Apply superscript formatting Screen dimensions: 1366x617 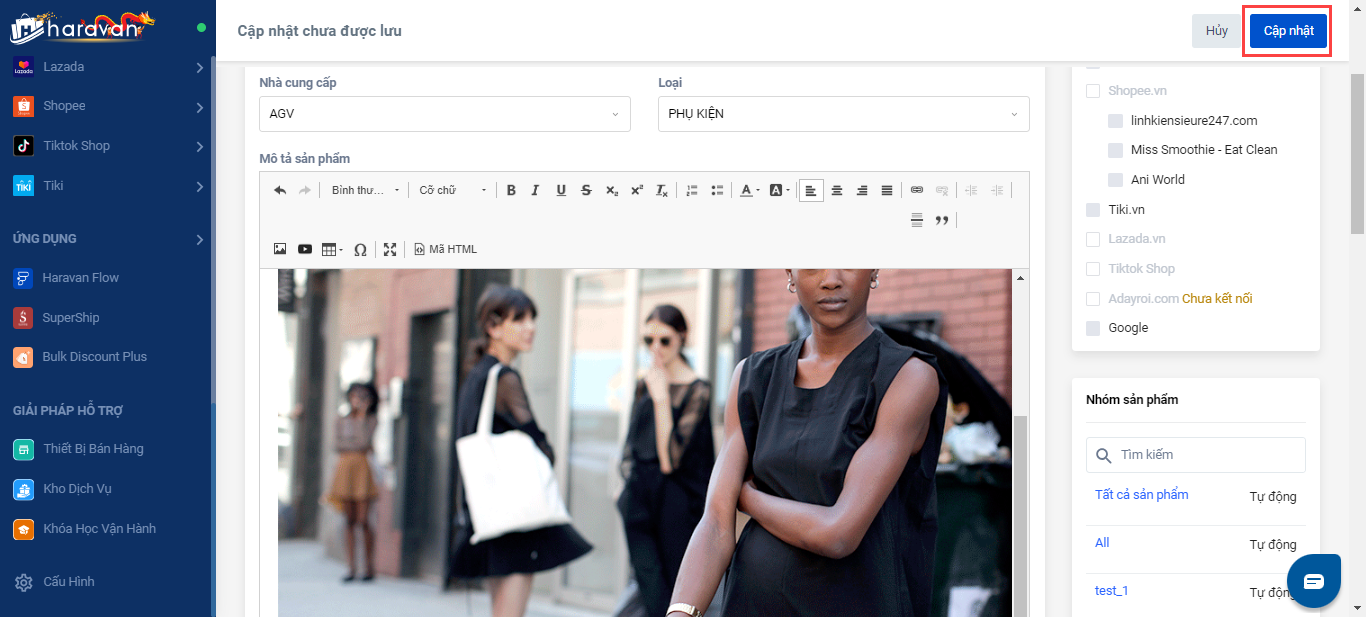(637, 190)
